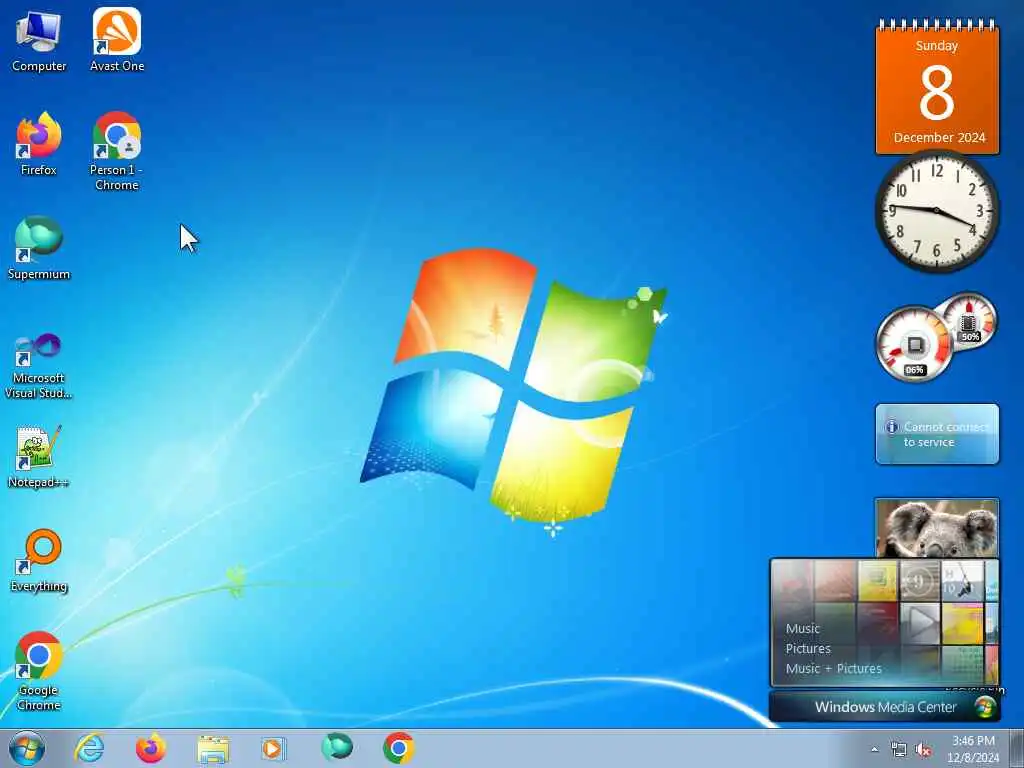Select the Supermium desktop shortcut
1024x768 pixels.
(39, 248)
